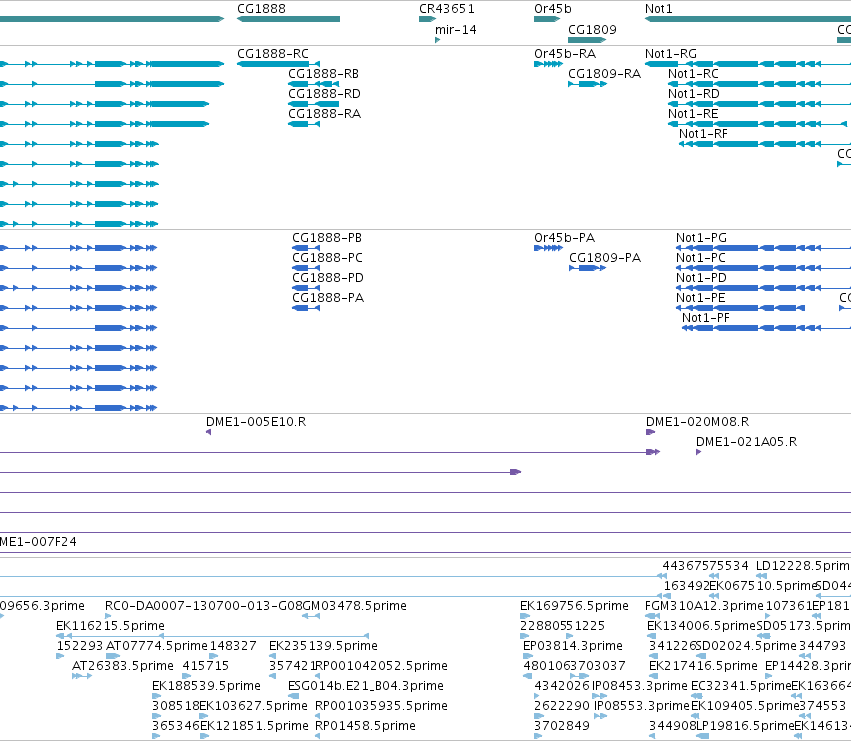Click the CG1888 gene label

tap(261, 9)
